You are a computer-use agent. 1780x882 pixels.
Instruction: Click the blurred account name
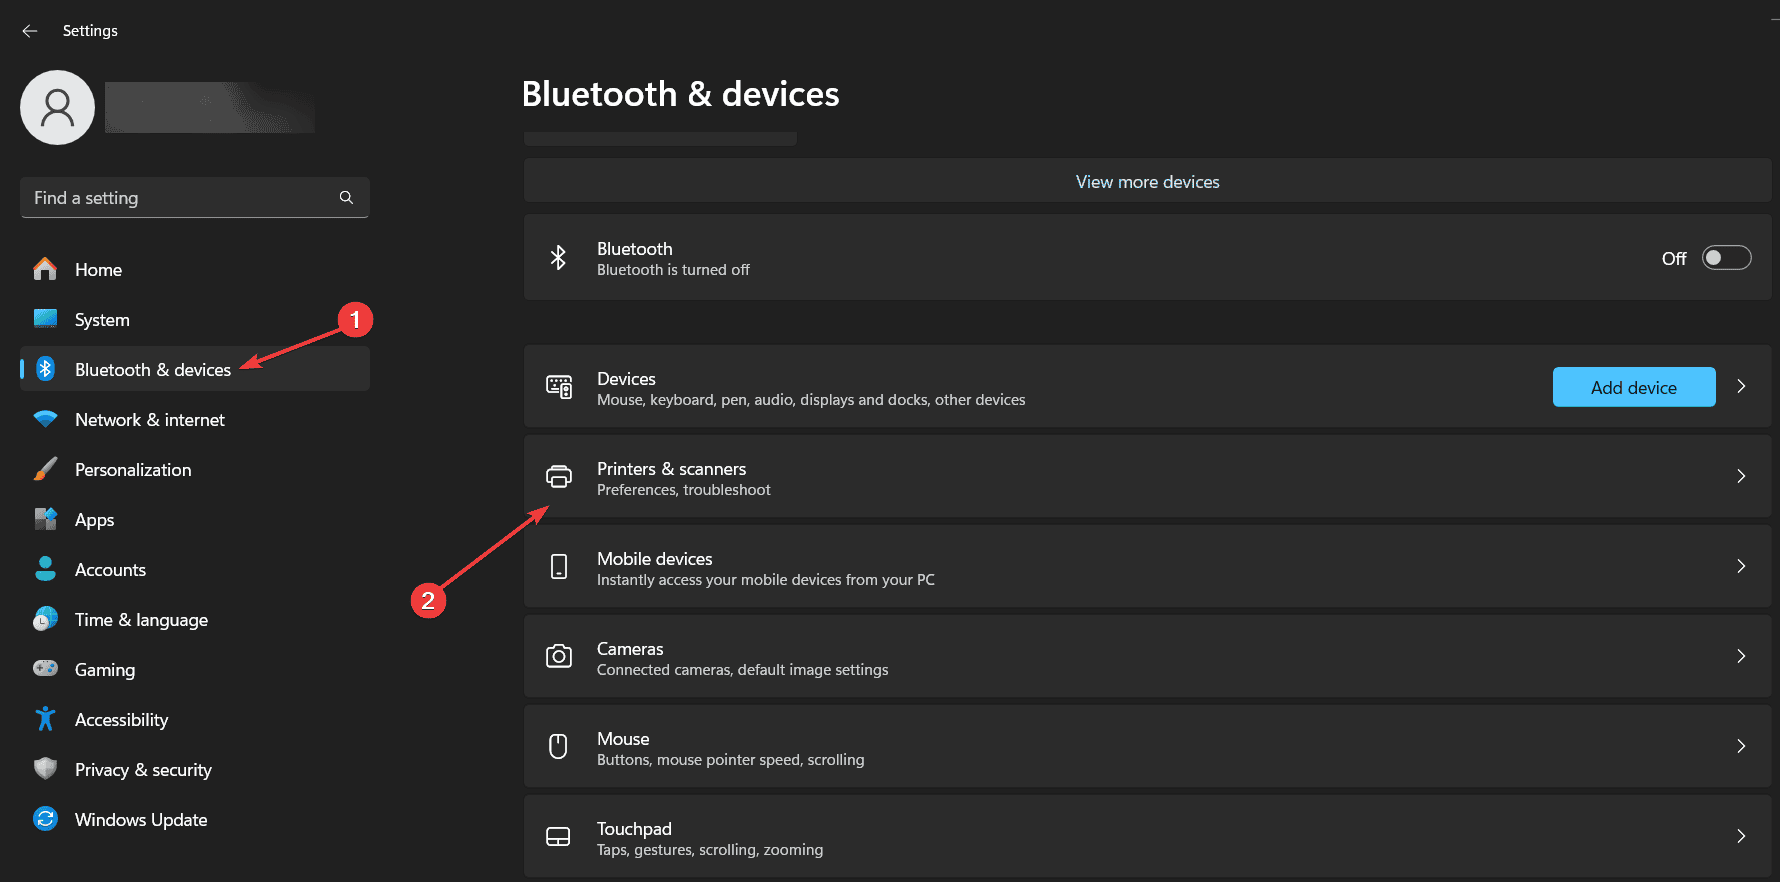pyautogui.click(x=210, y=107)
